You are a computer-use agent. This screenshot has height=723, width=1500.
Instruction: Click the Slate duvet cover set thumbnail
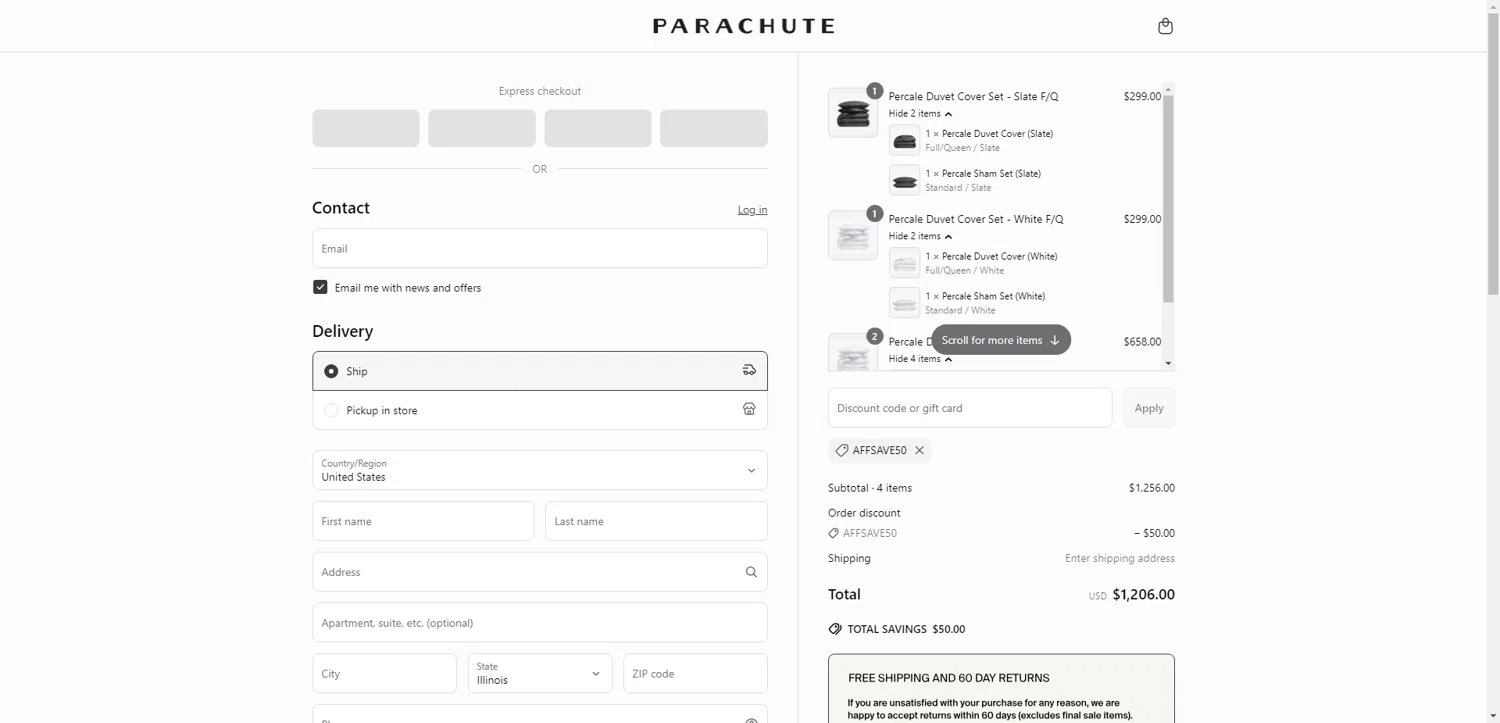[853, 113]
